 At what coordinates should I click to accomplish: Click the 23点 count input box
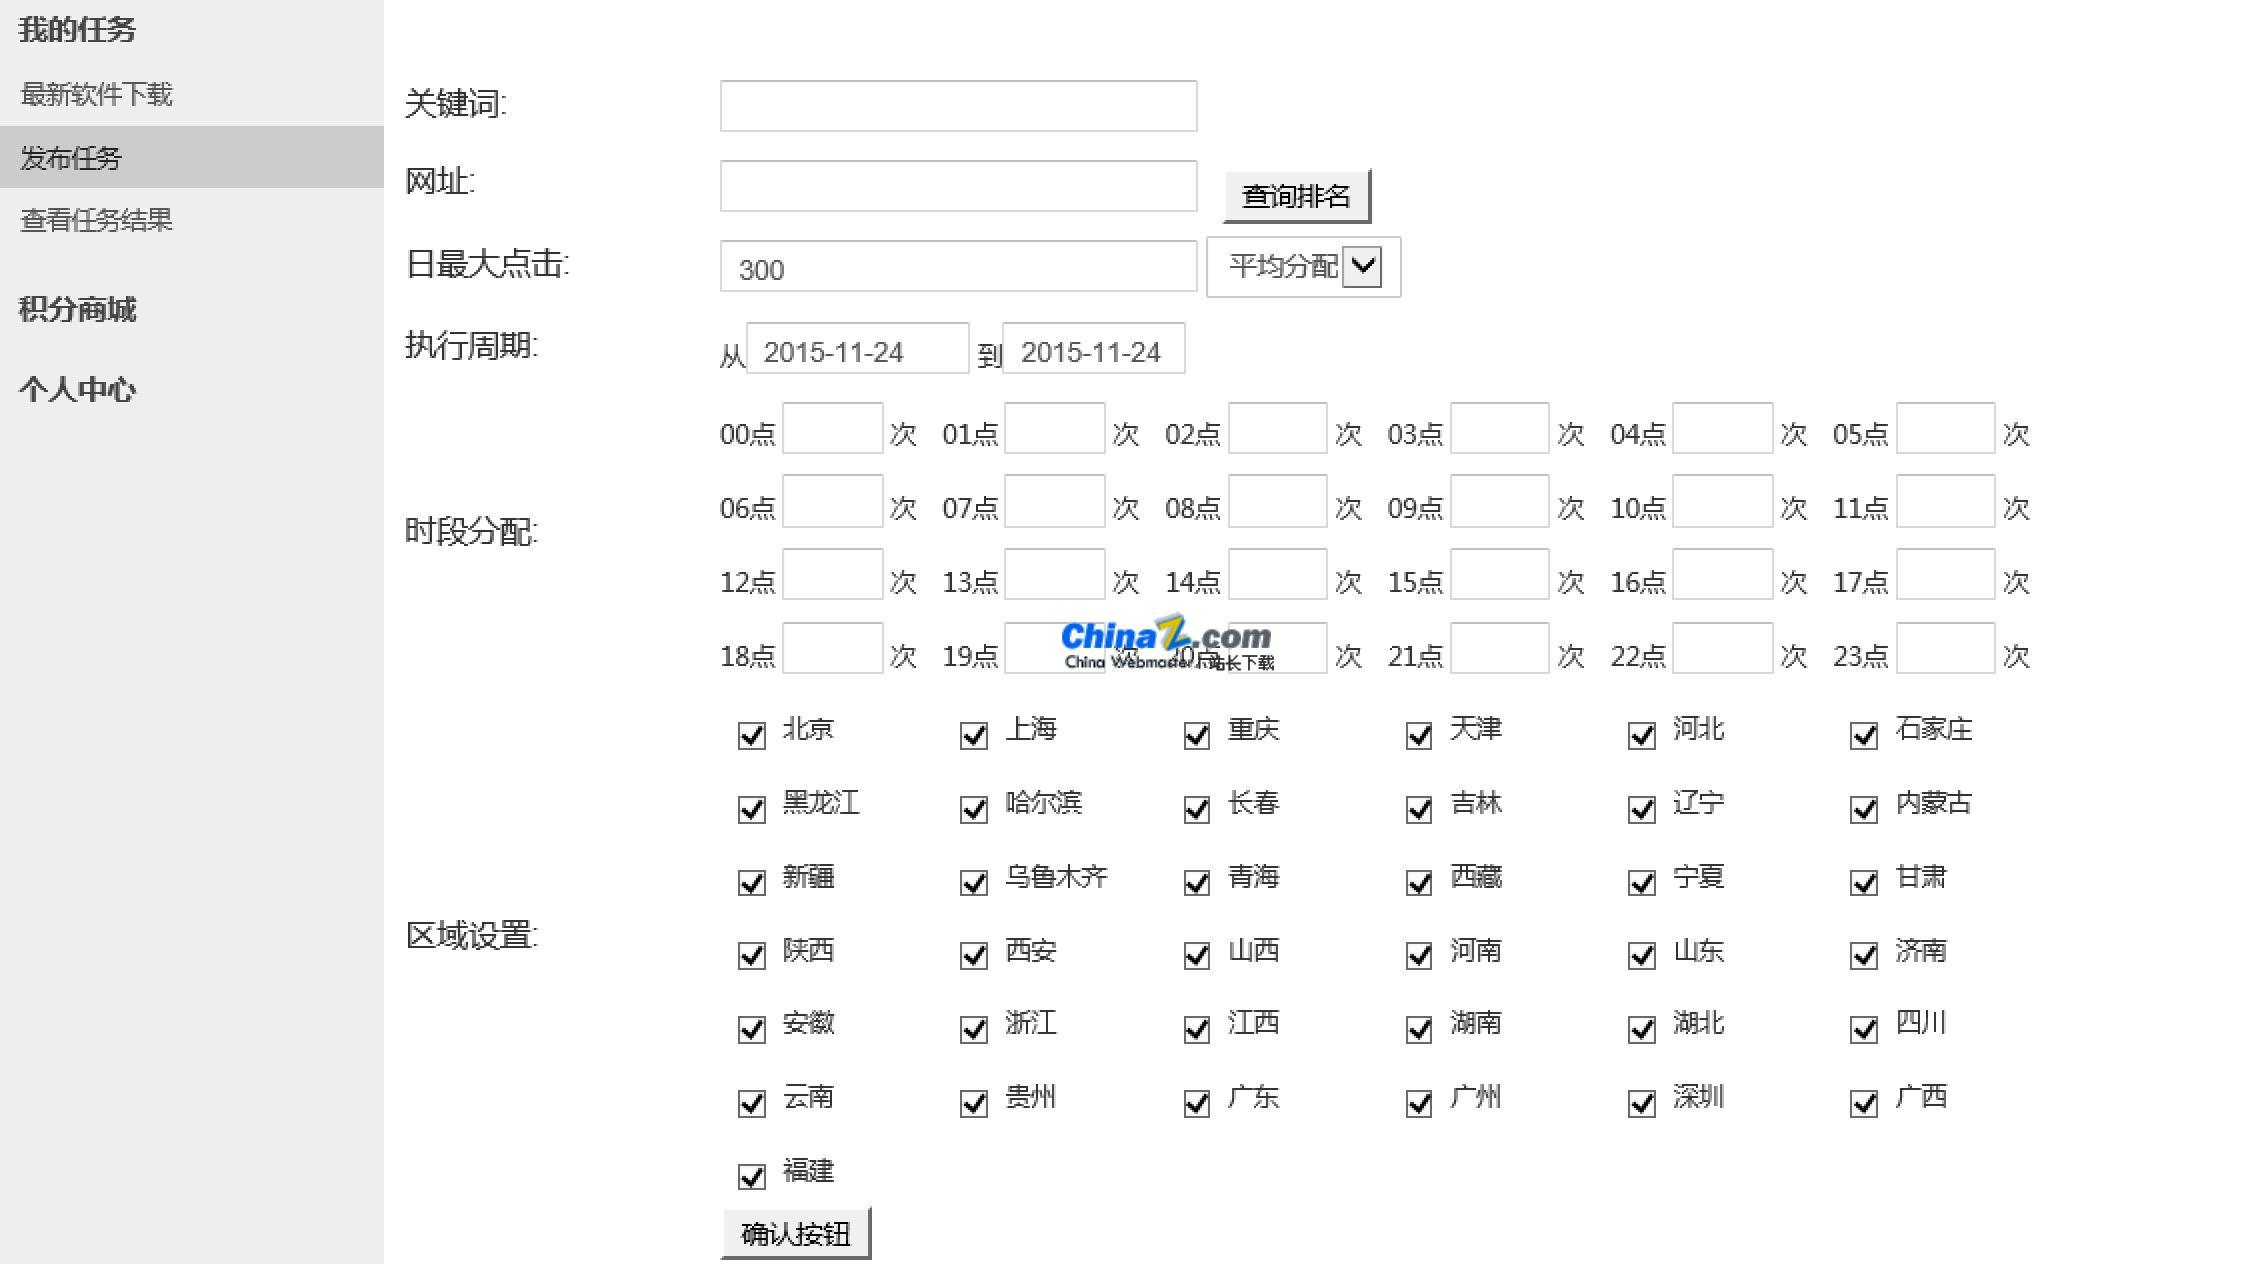(x=1945, y=648)
